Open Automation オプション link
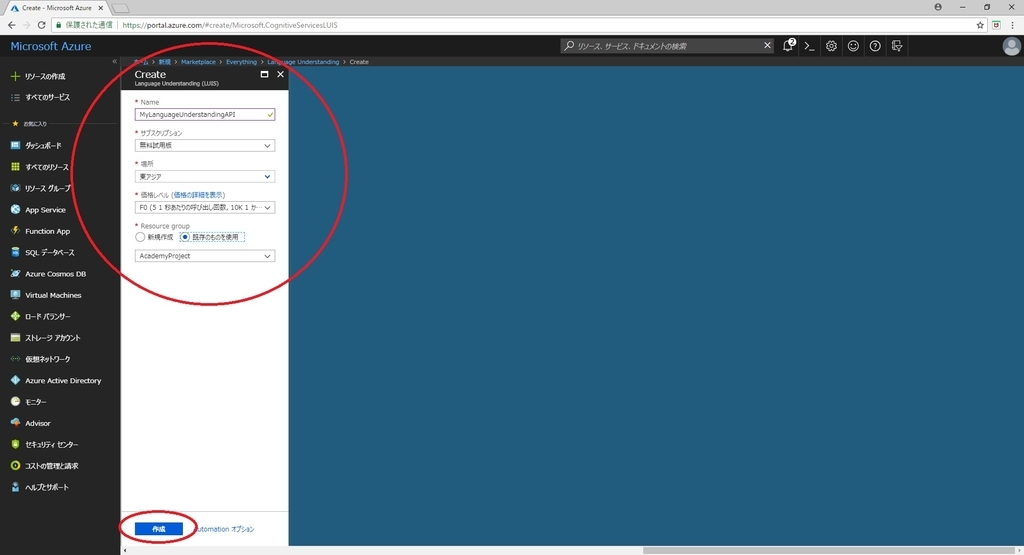Image resolution: width=1024 pixels, height=555 pixels. click(225, 529)
